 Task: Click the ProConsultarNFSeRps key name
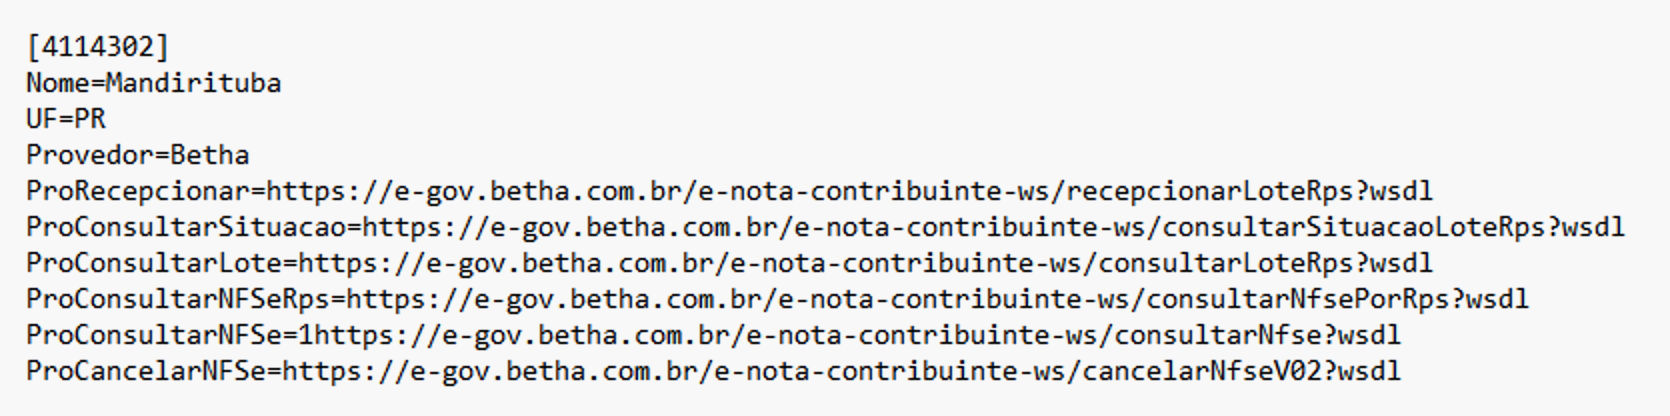click(177, 299)
